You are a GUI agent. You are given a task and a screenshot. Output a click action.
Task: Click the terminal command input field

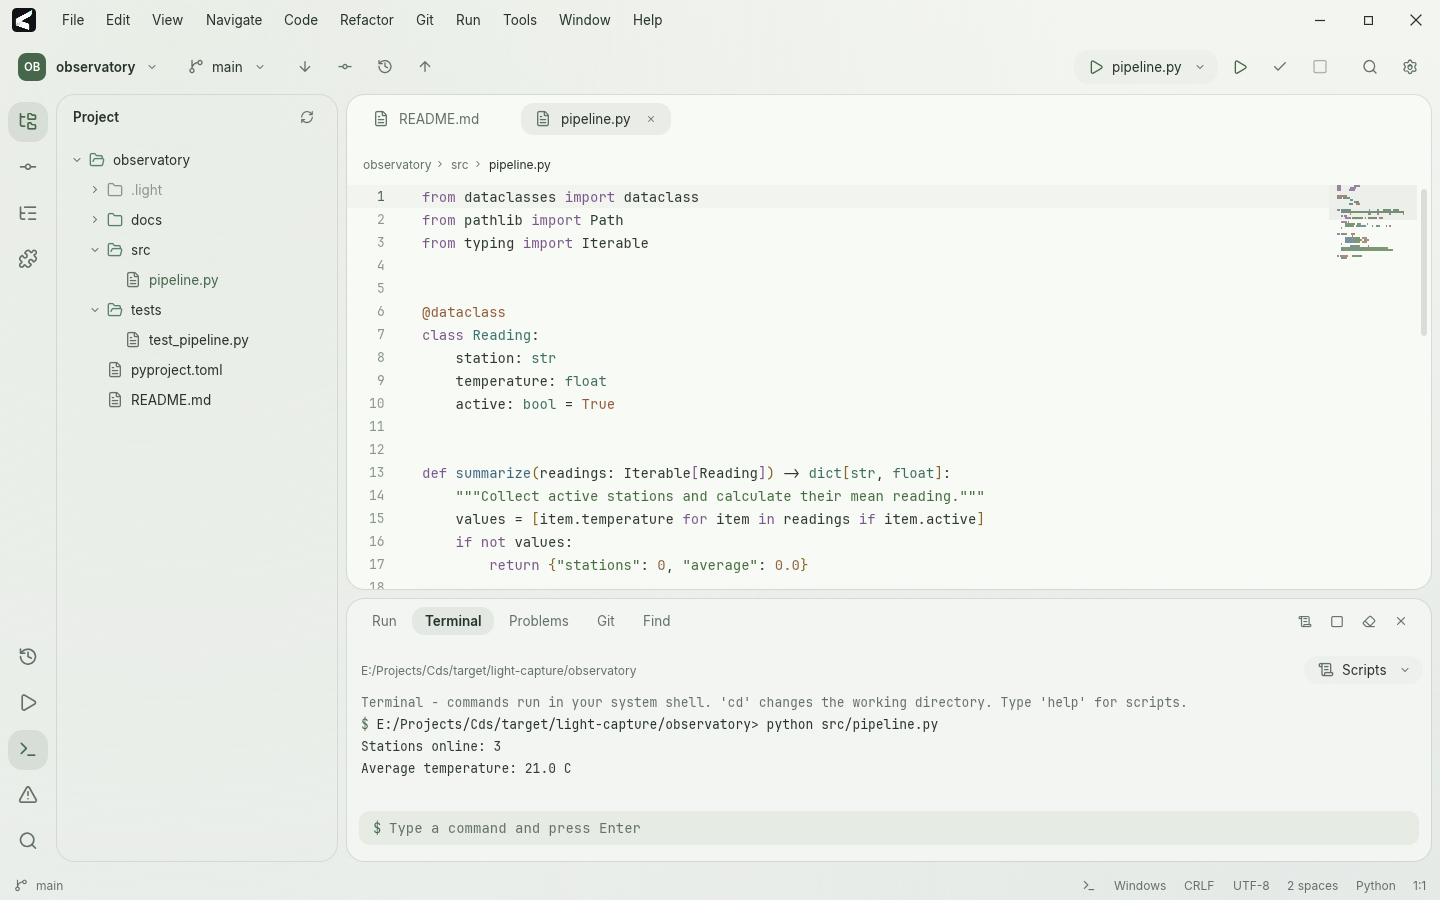889,828
